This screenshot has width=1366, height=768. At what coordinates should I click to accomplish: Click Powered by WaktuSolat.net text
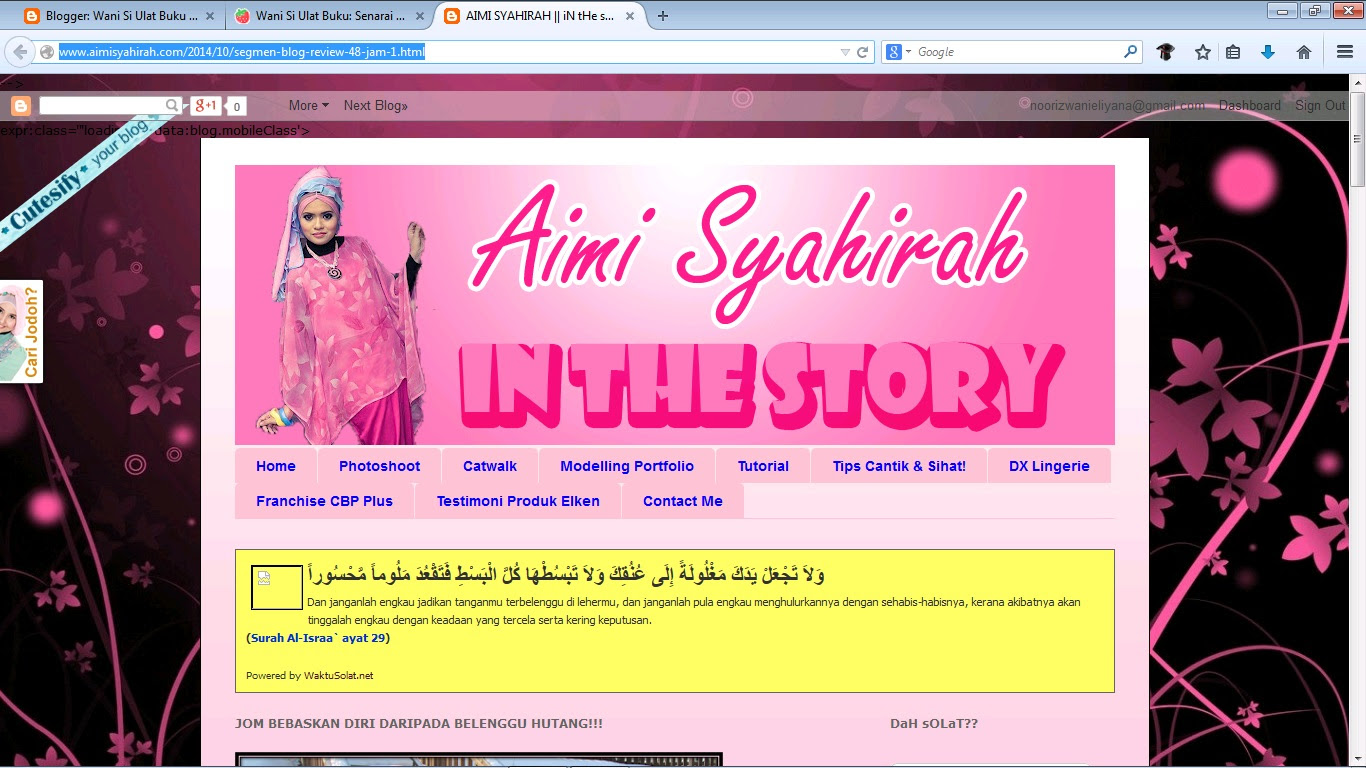[310, 676]
